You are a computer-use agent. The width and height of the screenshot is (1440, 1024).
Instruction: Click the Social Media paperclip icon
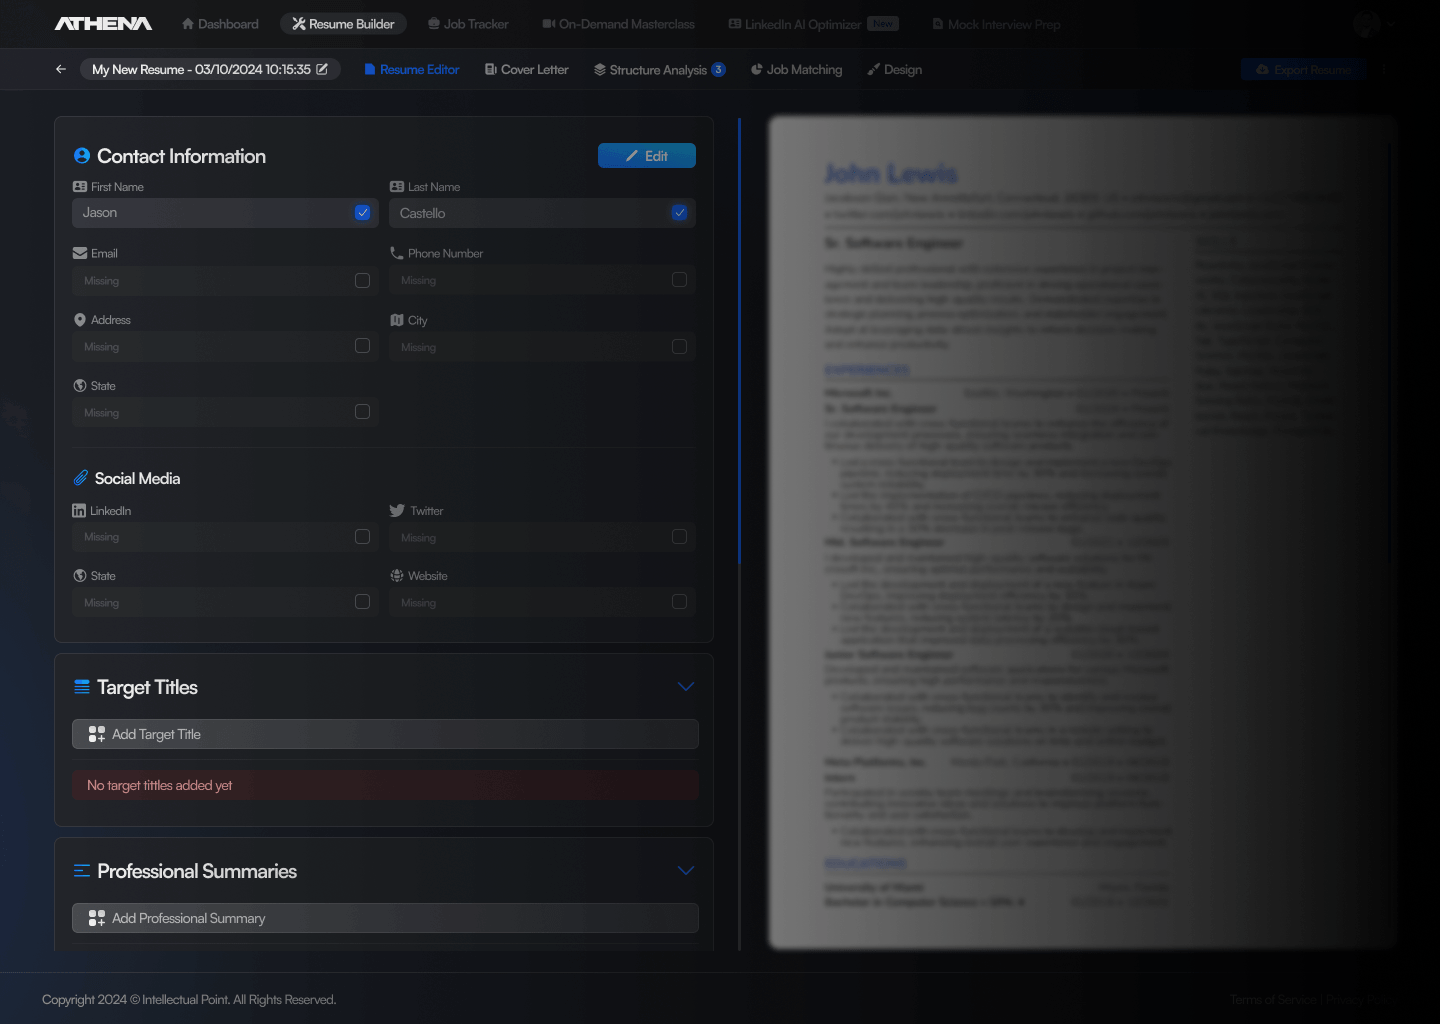(x=81, y=478)
